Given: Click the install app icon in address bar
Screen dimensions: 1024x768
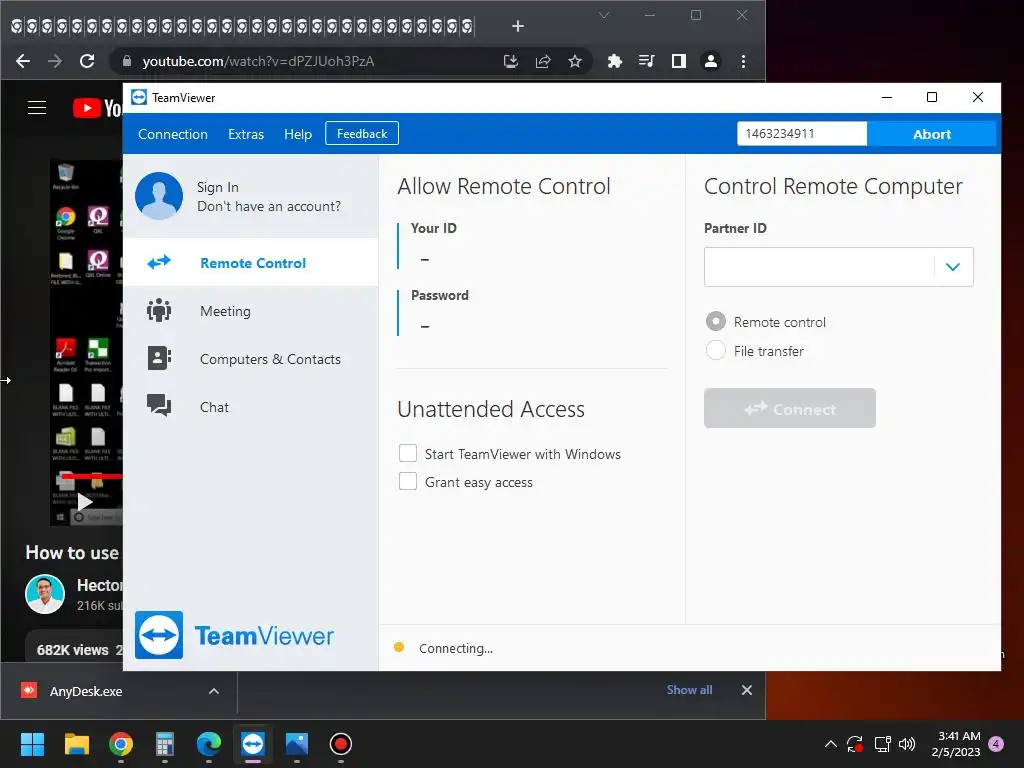Looking at the screenshot, I should click(x=511, y=61).
